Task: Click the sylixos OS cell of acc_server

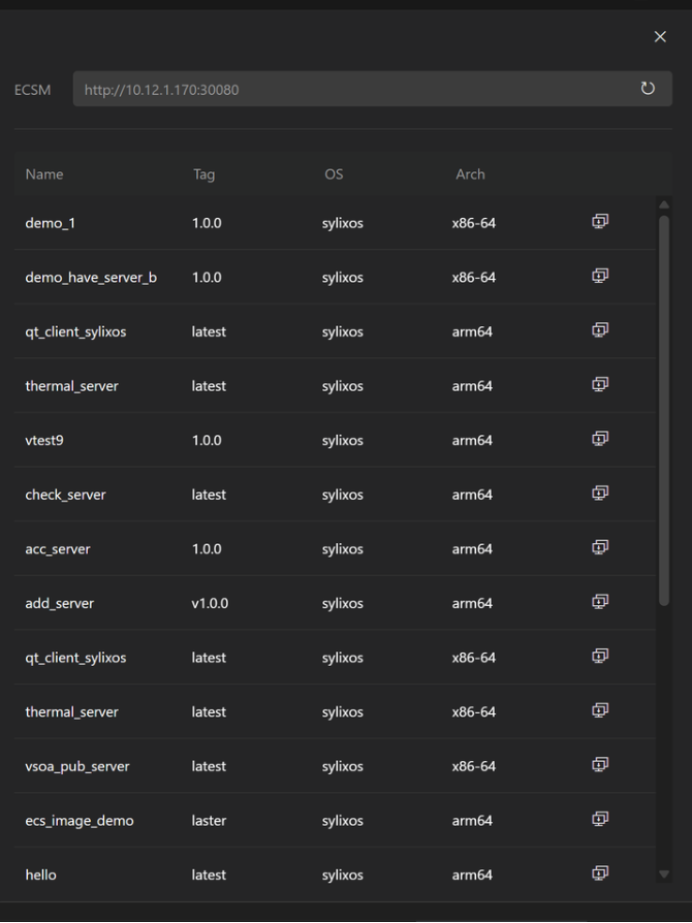Action: (x=342, y=549)
